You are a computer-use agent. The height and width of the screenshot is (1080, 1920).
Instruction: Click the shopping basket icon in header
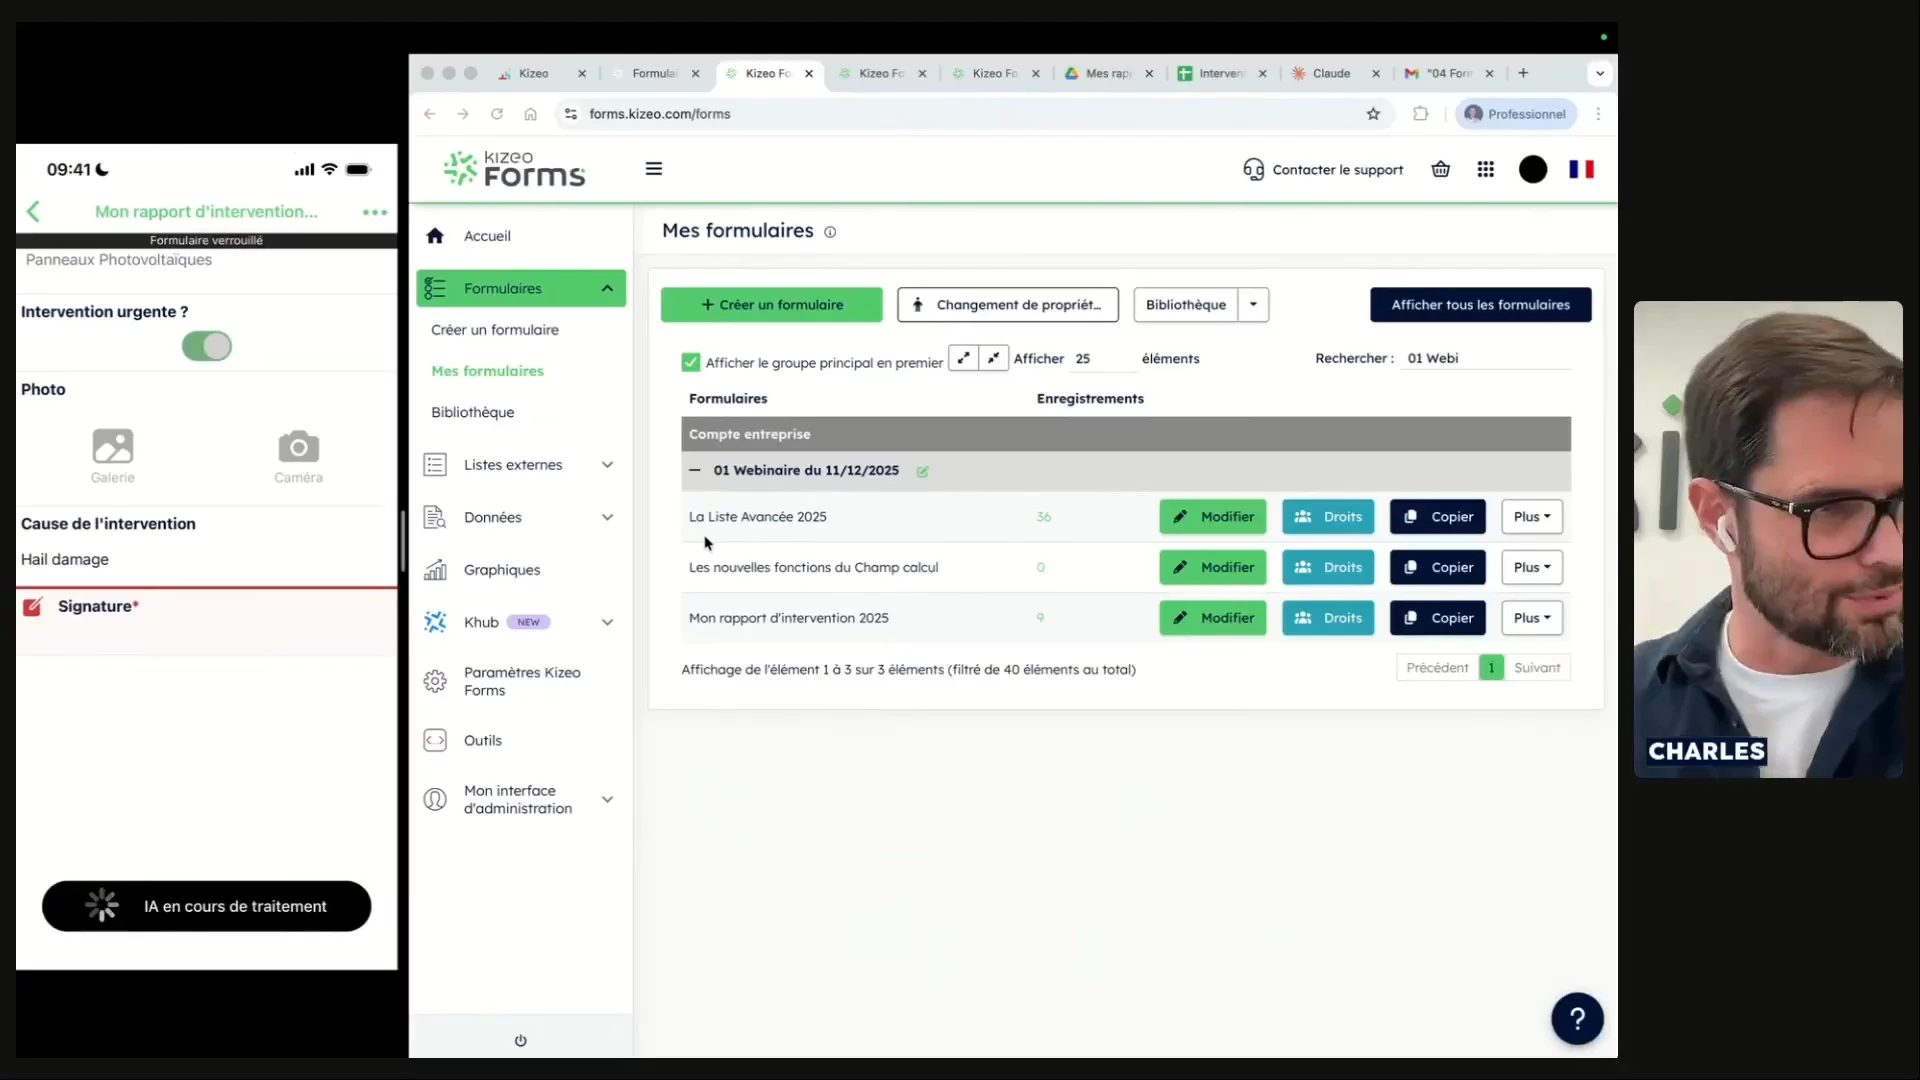(1440, 169)
